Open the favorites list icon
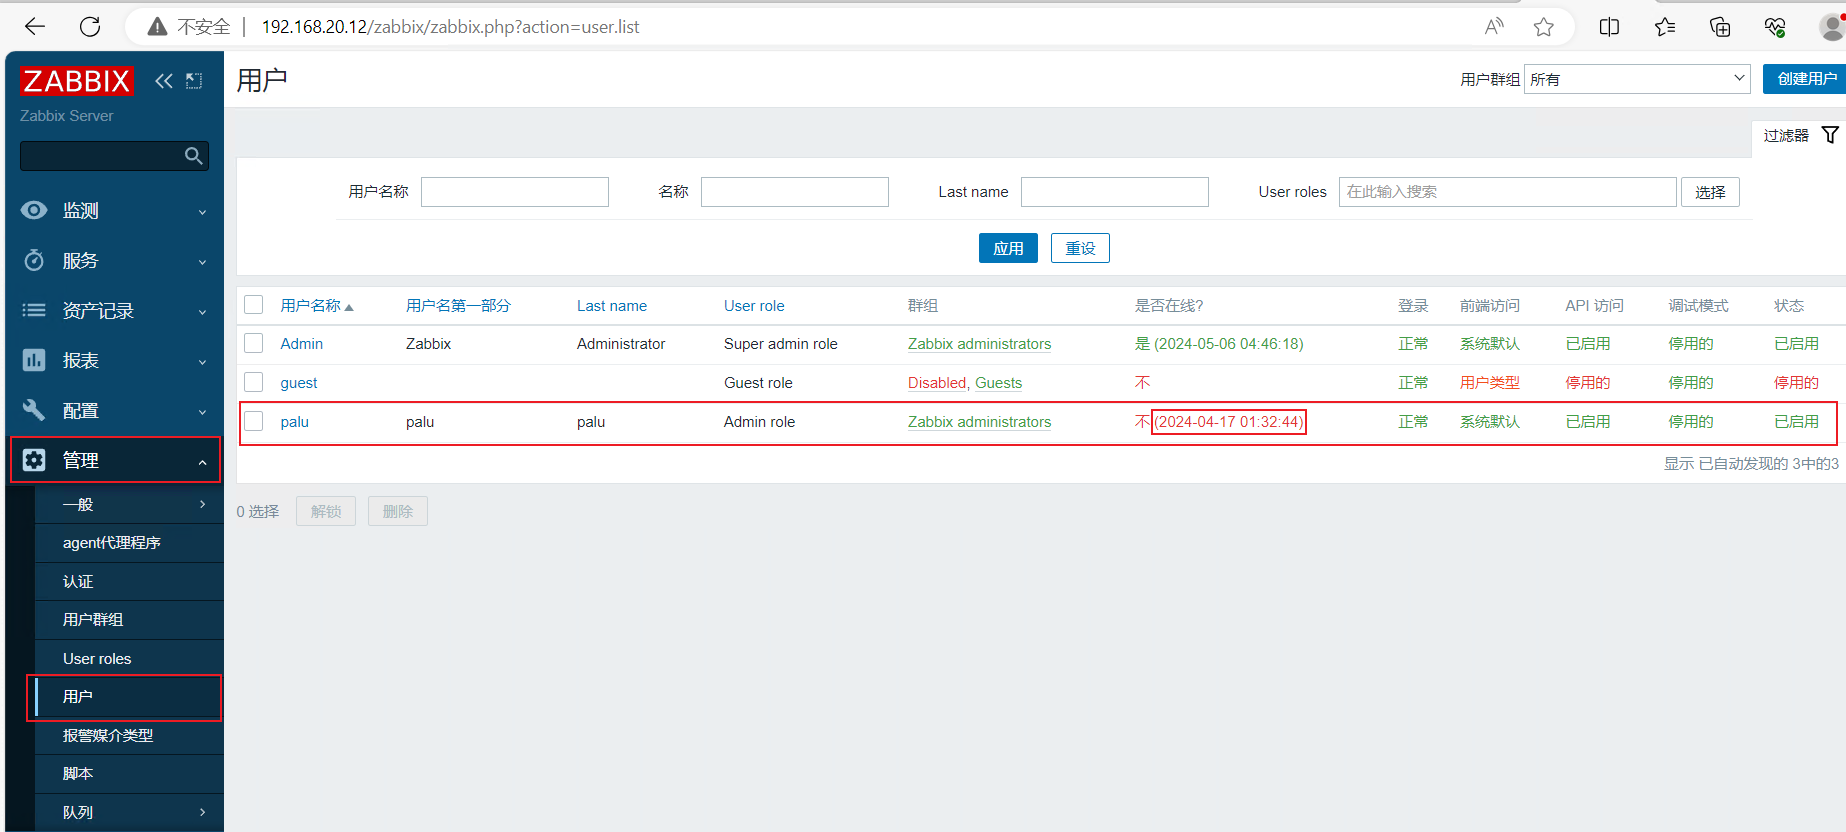 pyautogui.click(x=1665, y=27)
